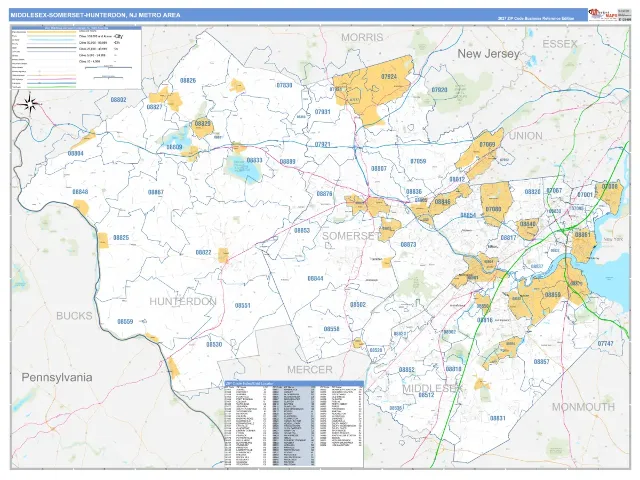The height and width of the screenshot is (480, 640).
Task: Click ZIP code 08502
Action: (x=358, y=305)
